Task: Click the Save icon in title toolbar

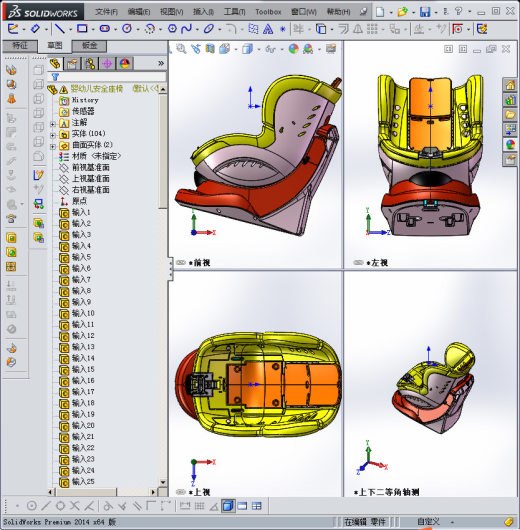Action: (x=425, y=12)
